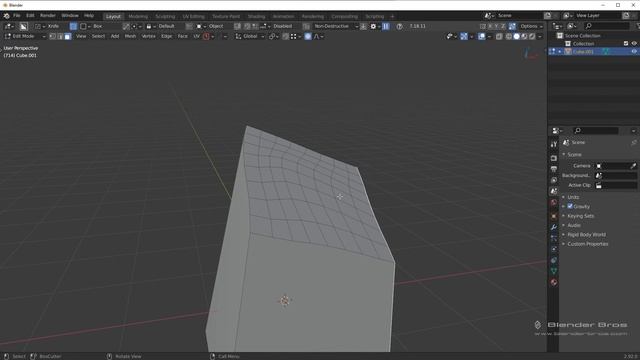640x360 pixels.
Task: Select the edge select mode icon
Action: click(60, 36)
